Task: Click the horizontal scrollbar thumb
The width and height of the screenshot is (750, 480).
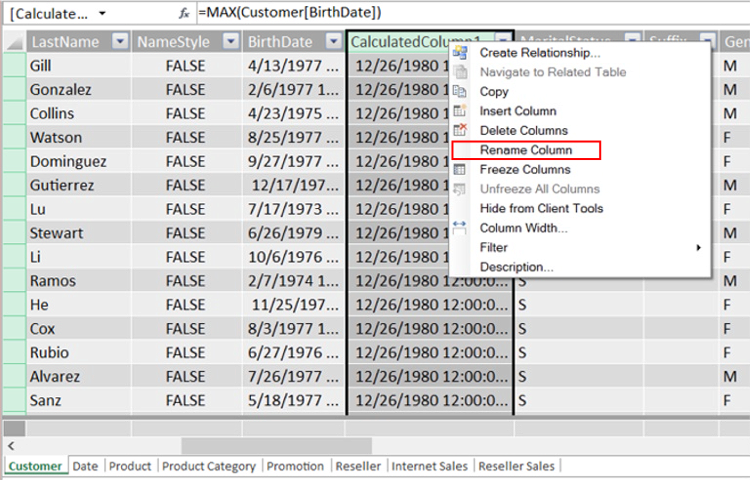Action: (276, 446)
